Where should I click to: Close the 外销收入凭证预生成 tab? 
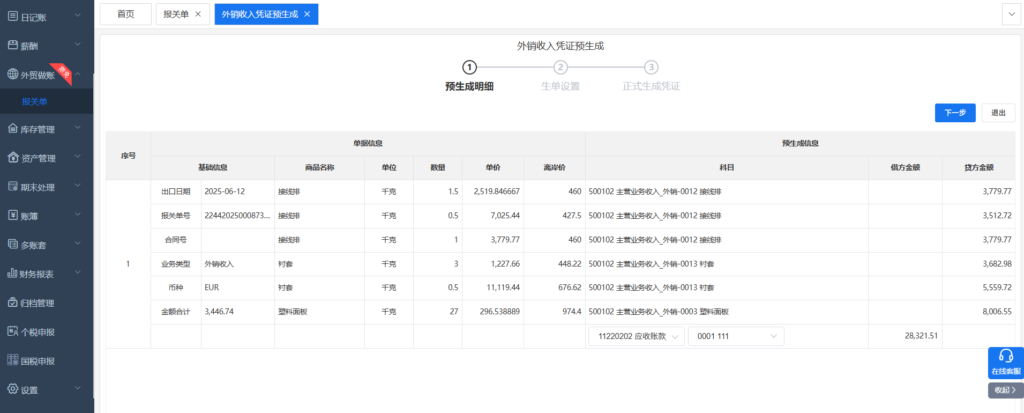(x=307, y=14)
